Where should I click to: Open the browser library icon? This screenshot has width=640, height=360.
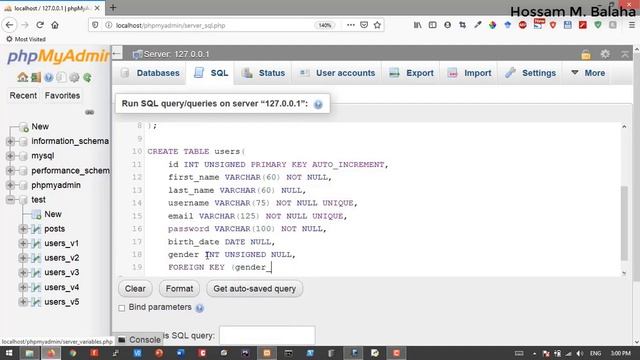coord(418,25)
